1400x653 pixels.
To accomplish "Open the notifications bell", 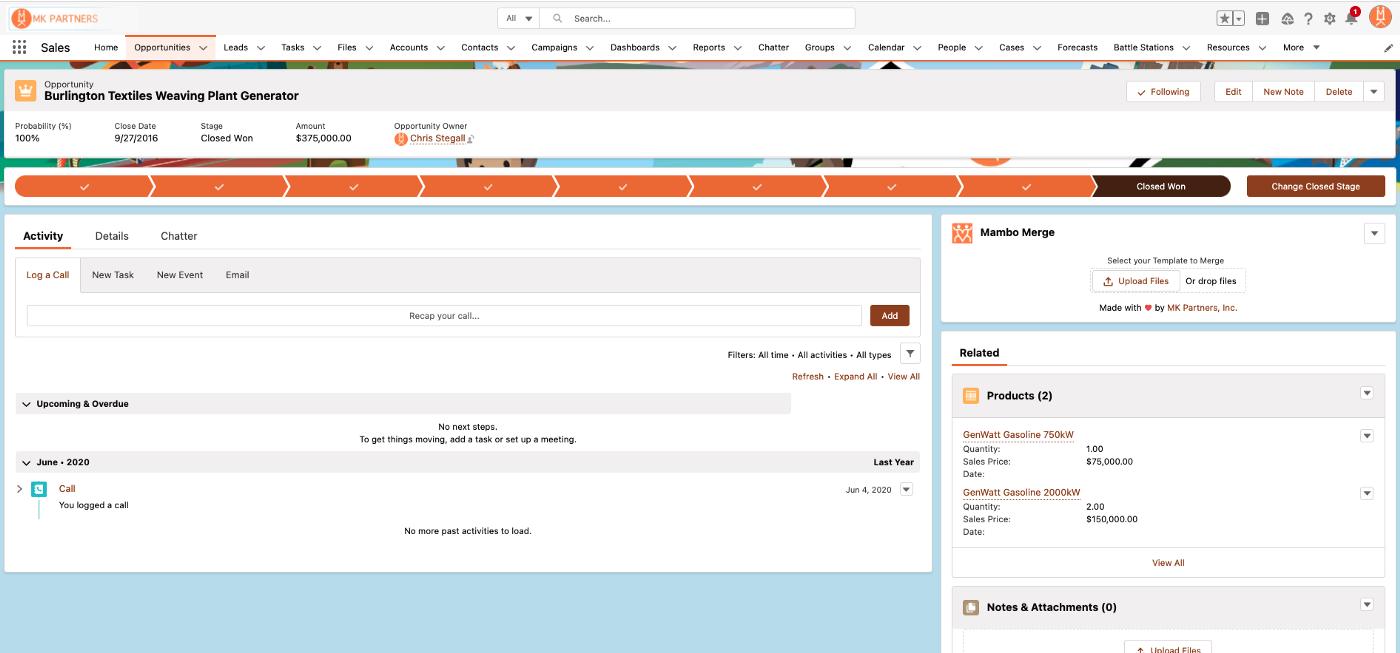I will 1351,18.
